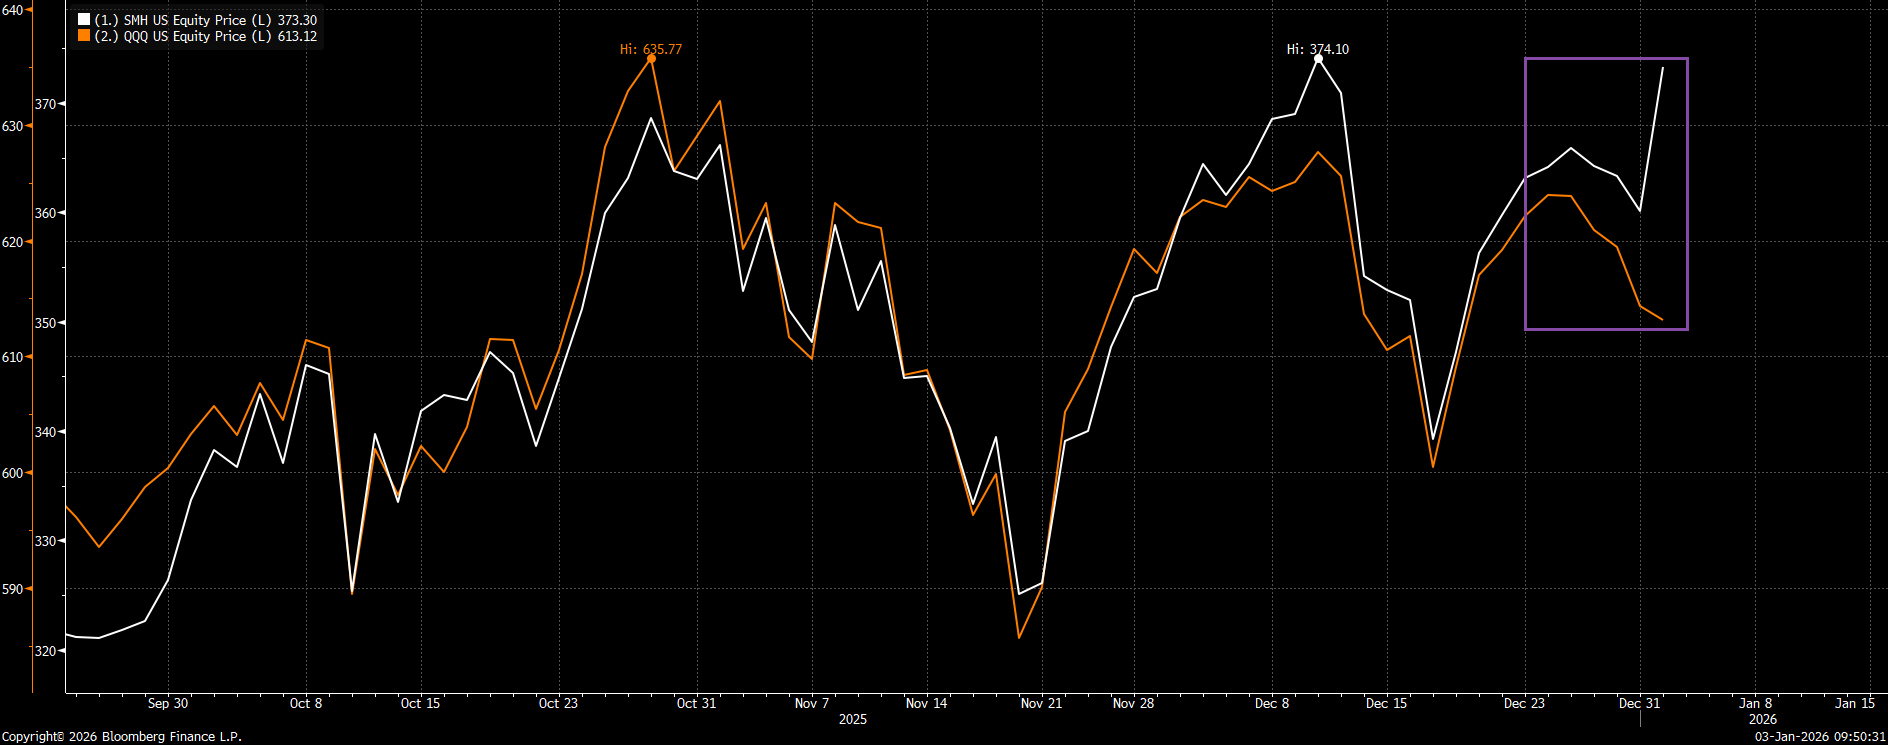Click the orange 600 price axis value
1888x745 pixels.
pyautogui.click(x=12, y=473)
